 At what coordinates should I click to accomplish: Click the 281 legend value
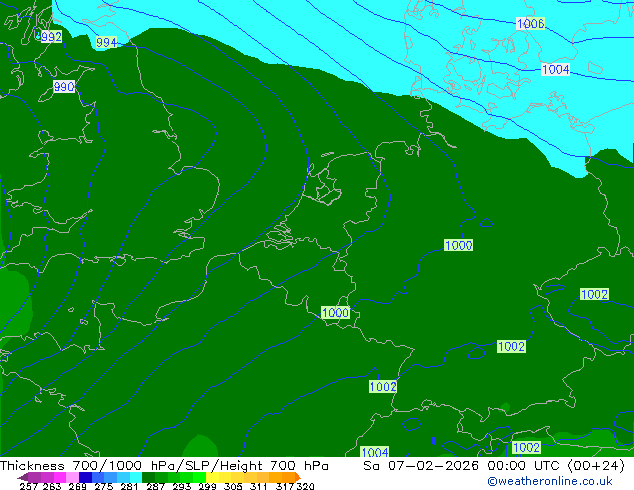(x=129, y=486)
